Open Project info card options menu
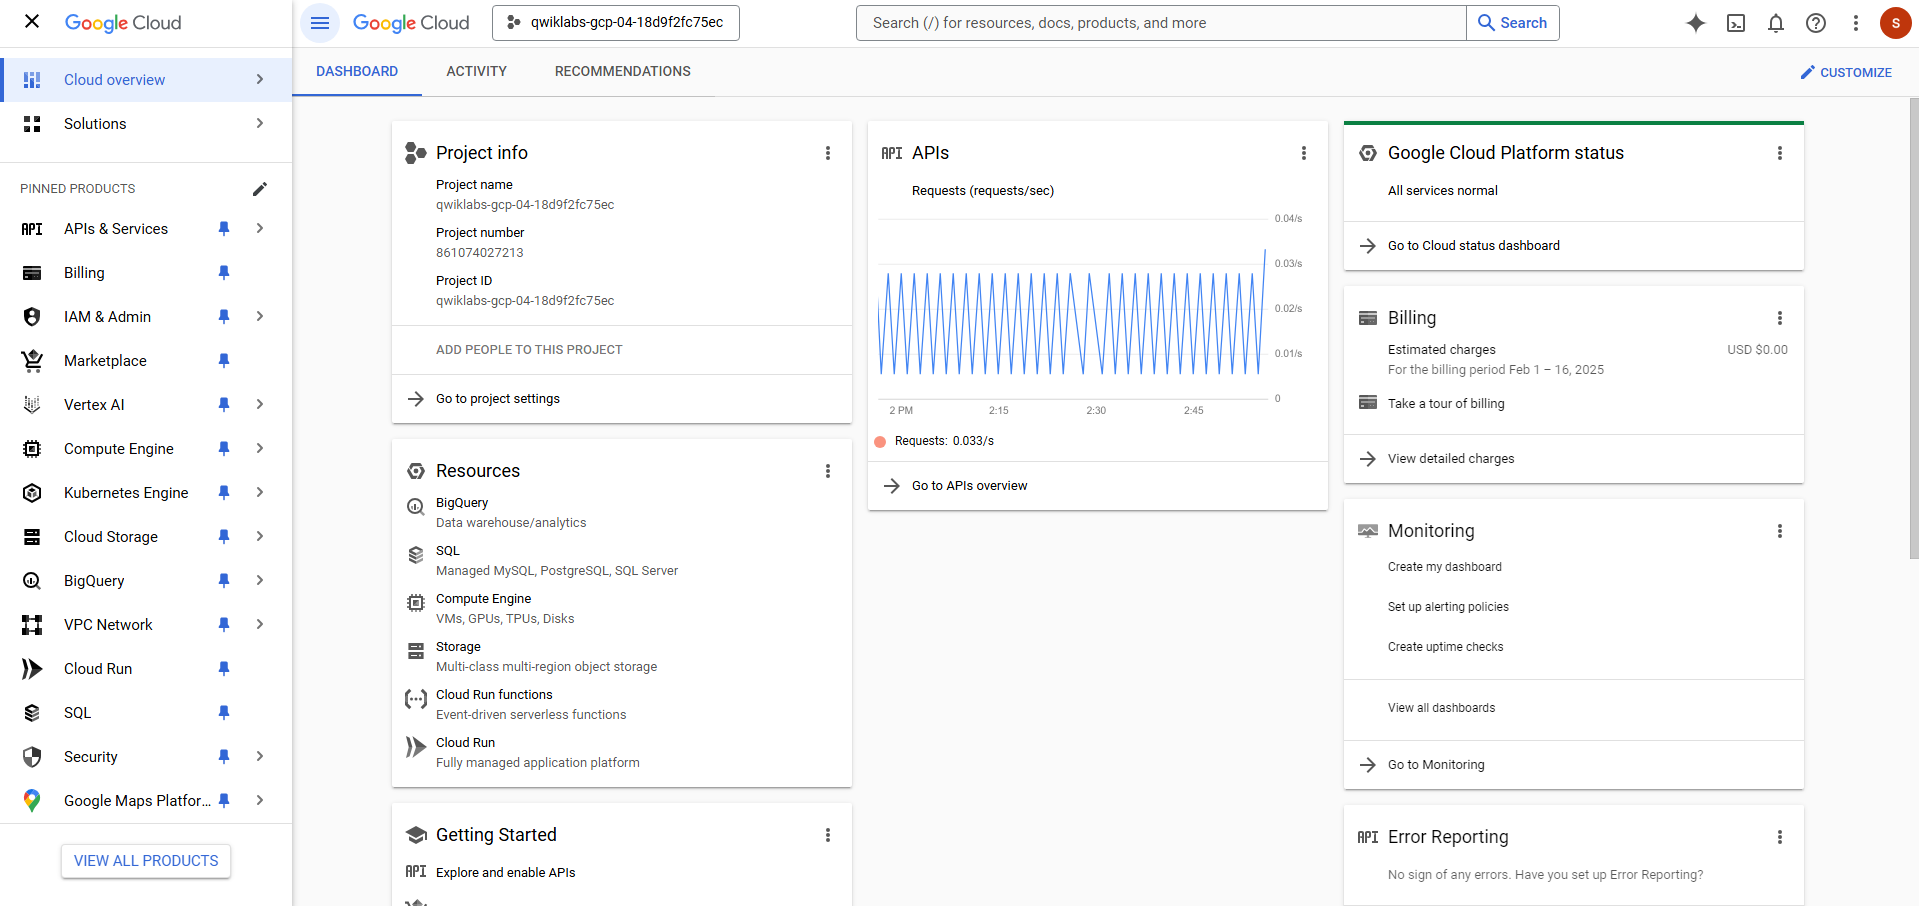 click(828, 153)
